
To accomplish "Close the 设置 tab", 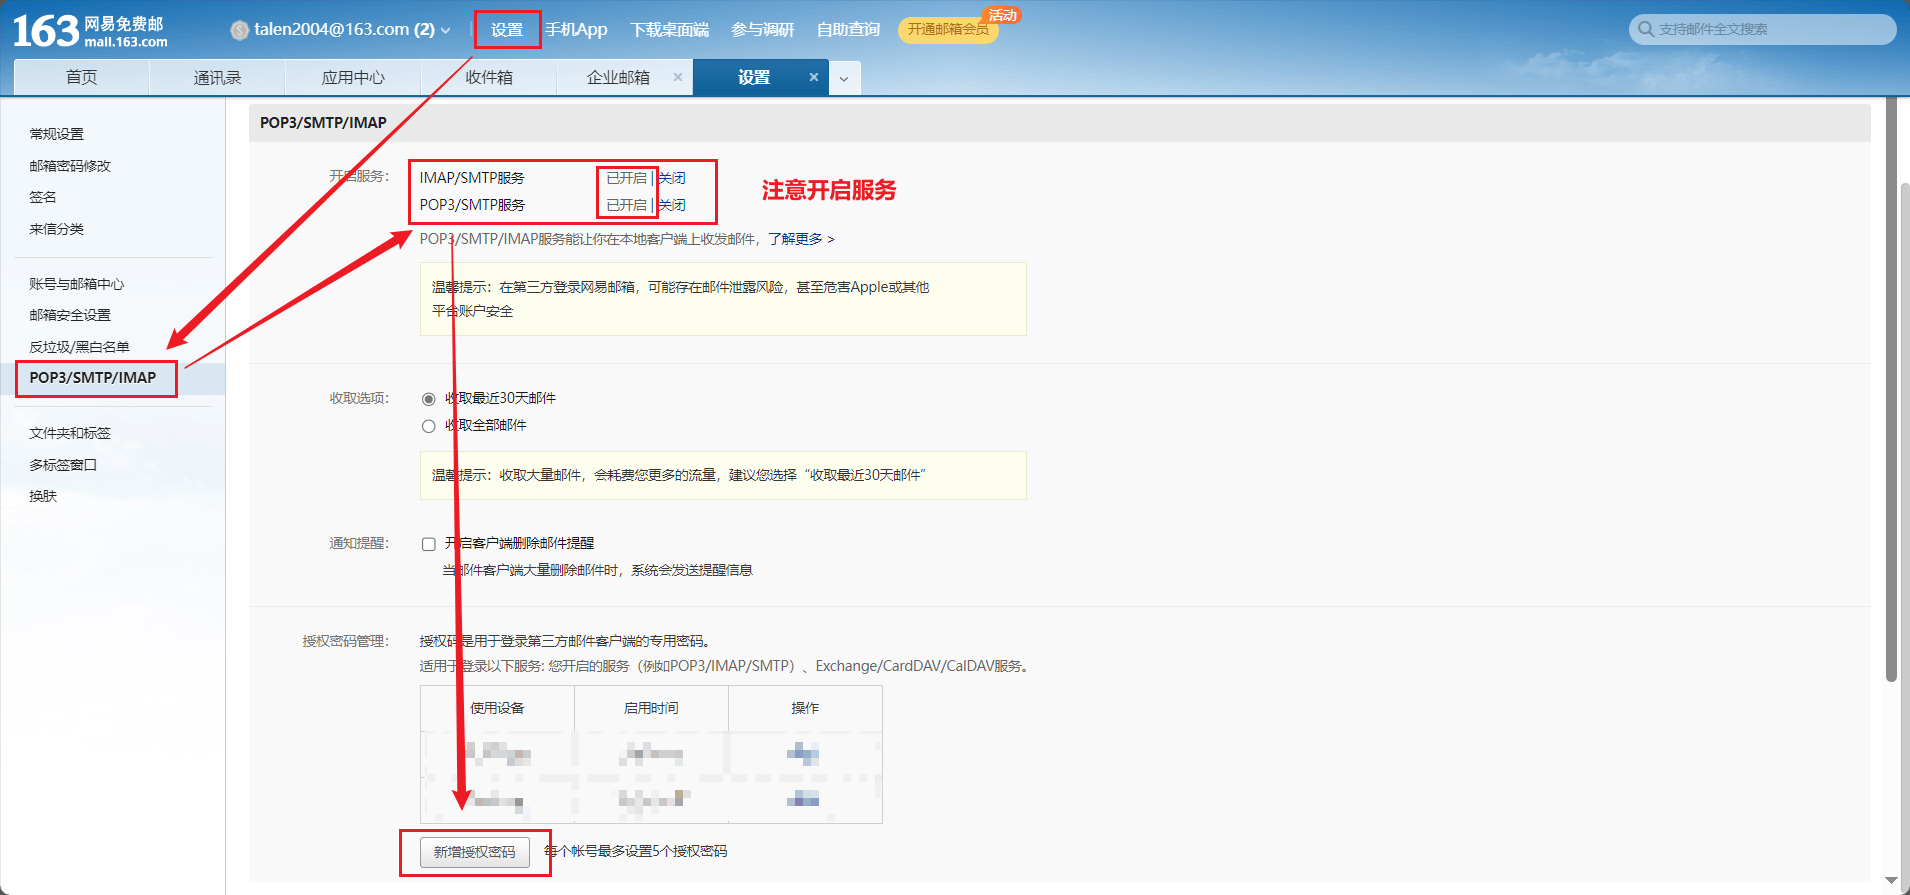I will click(813, 77).
